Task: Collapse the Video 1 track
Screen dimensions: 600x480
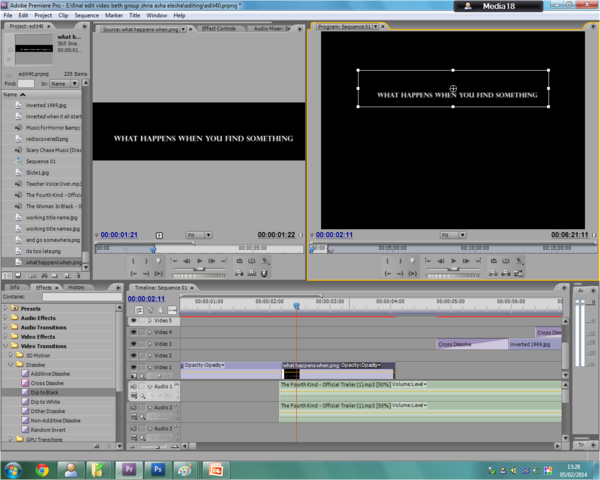Action: 150,367
